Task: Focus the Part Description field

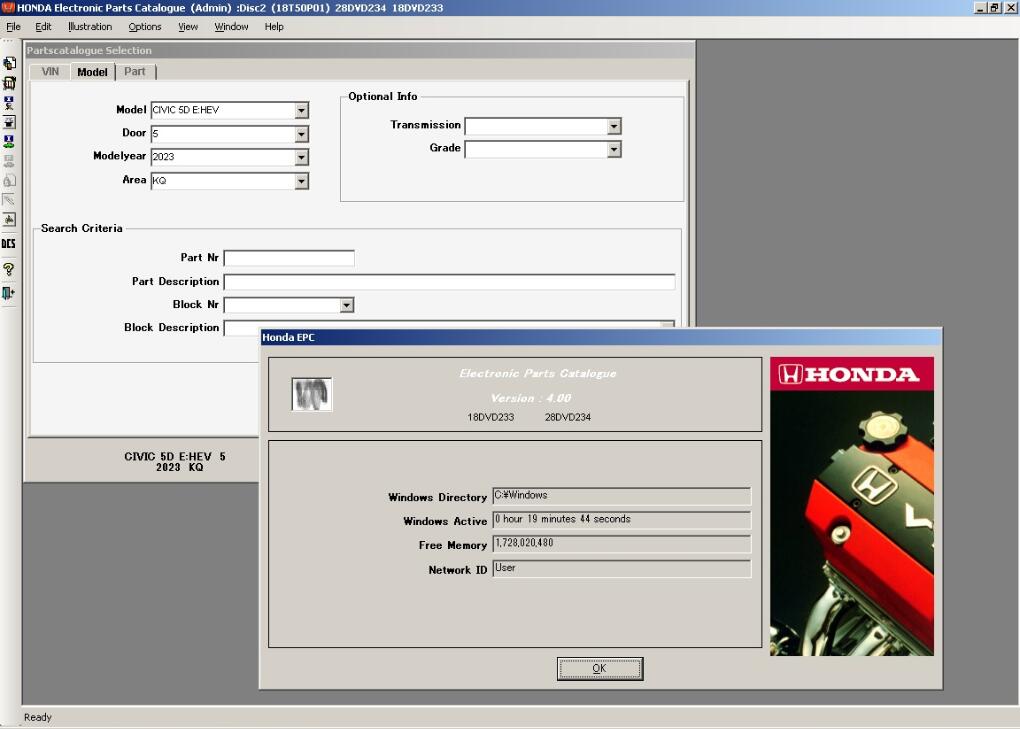Action: click(450, 282)
